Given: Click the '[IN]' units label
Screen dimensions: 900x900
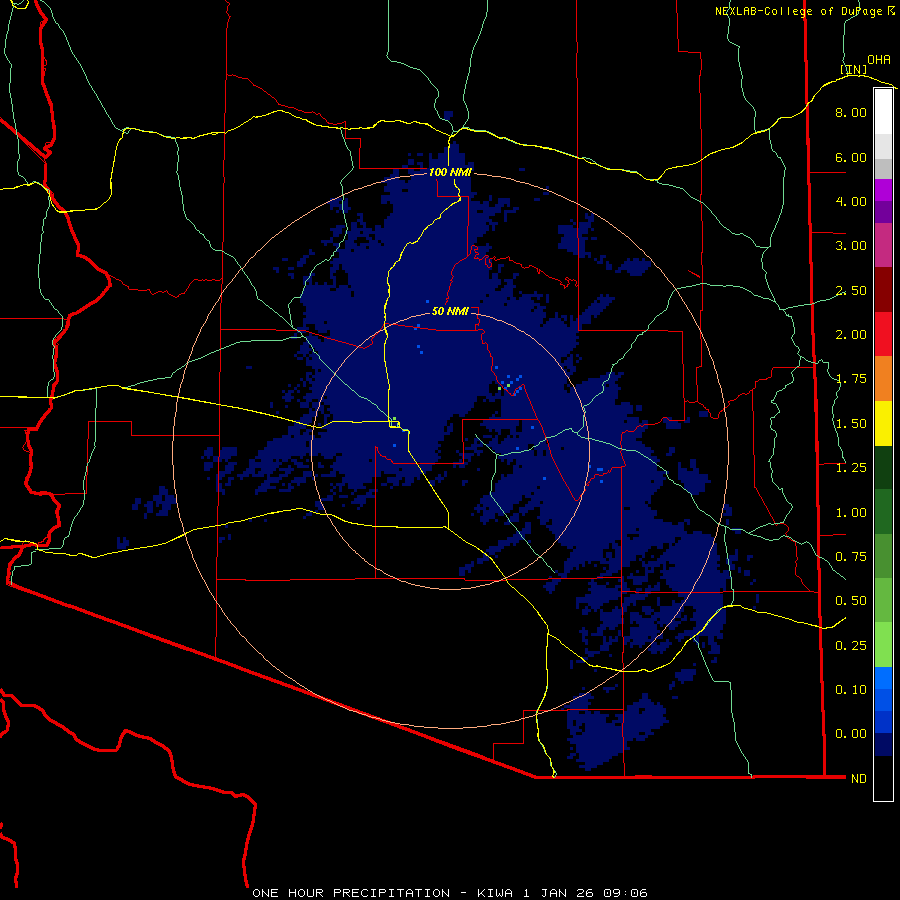Looking at the screenshot, I should 854,69.
